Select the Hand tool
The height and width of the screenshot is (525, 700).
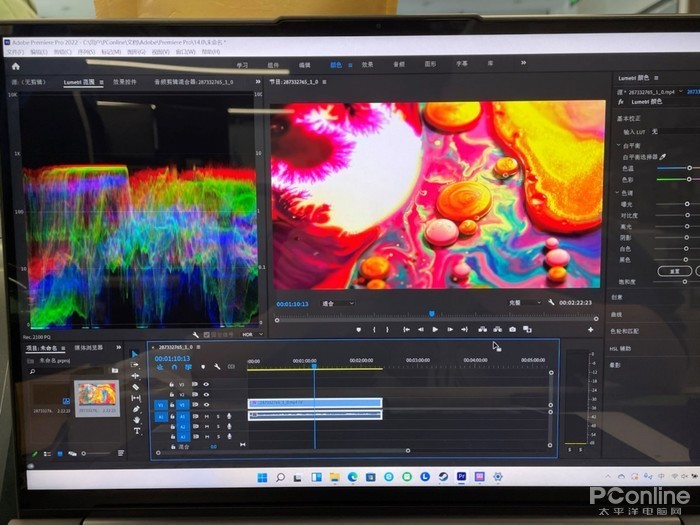[x=136, y=419]
